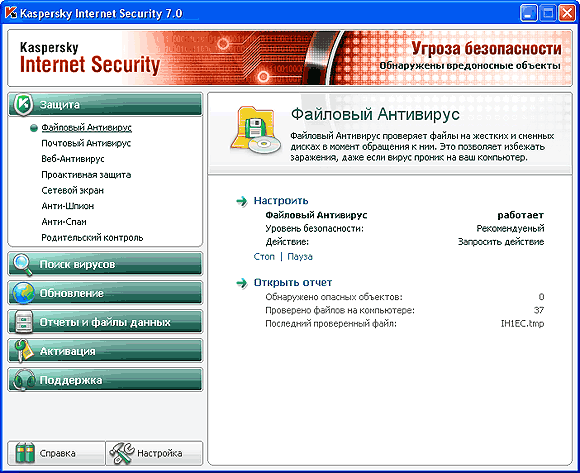
Task: Click the Защита shield icon
Action: pyautogui.click(x=24, y=104)
